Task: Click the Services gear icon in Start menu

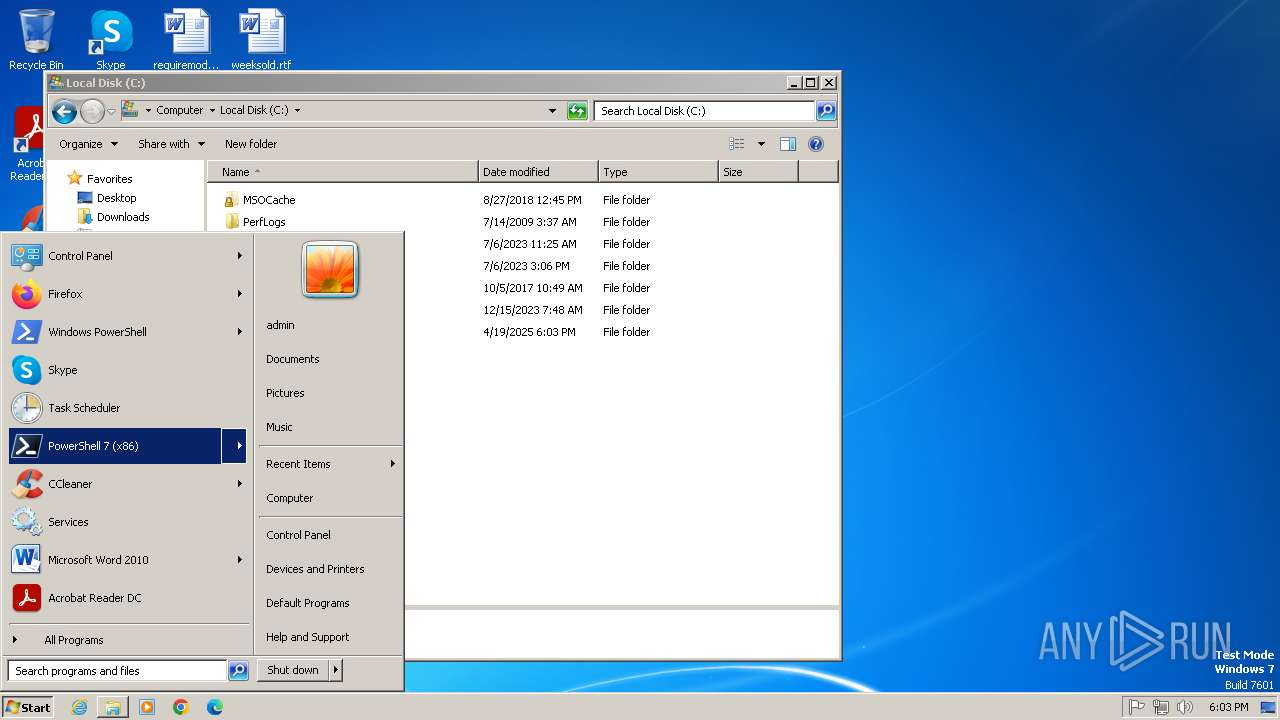Action: point(27,522)
